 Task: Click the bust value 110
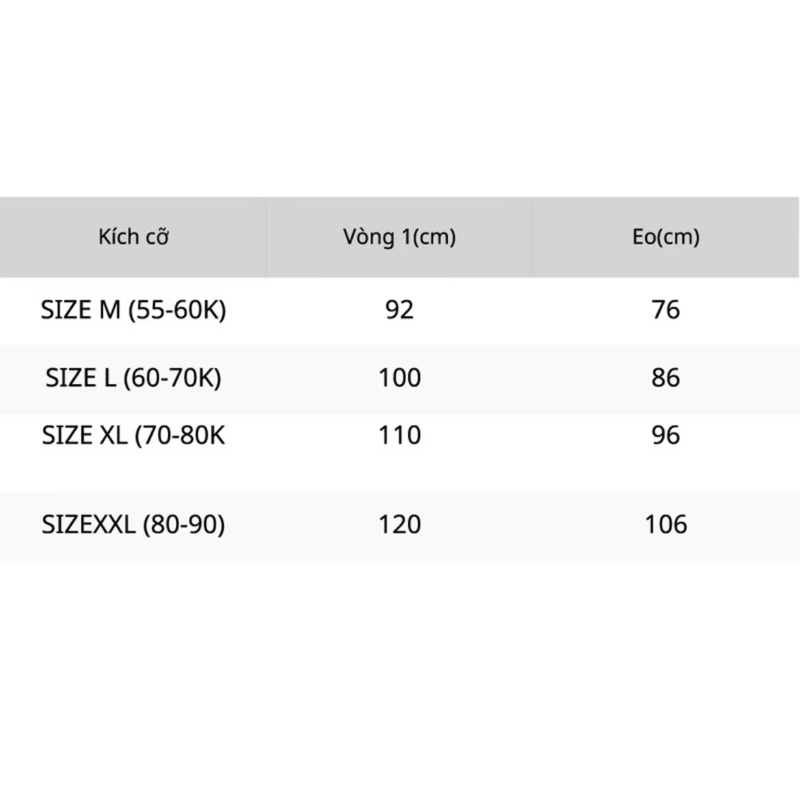coord(399,436)
